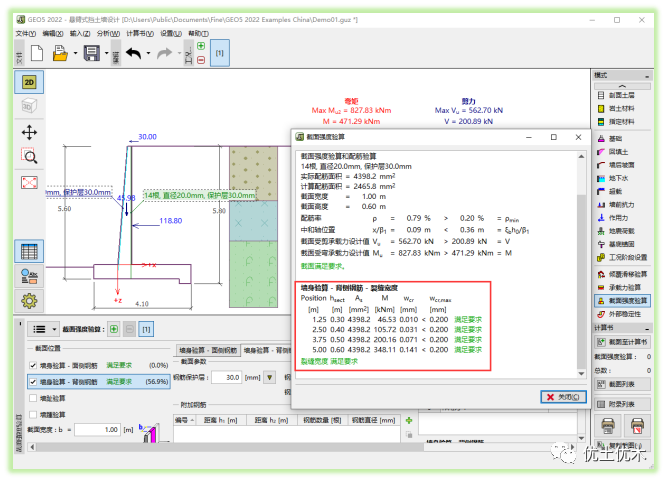The height and width of the screenshot is (483, 668).
Task: Switch to the 2D view
Action: (x=29, y=82)
